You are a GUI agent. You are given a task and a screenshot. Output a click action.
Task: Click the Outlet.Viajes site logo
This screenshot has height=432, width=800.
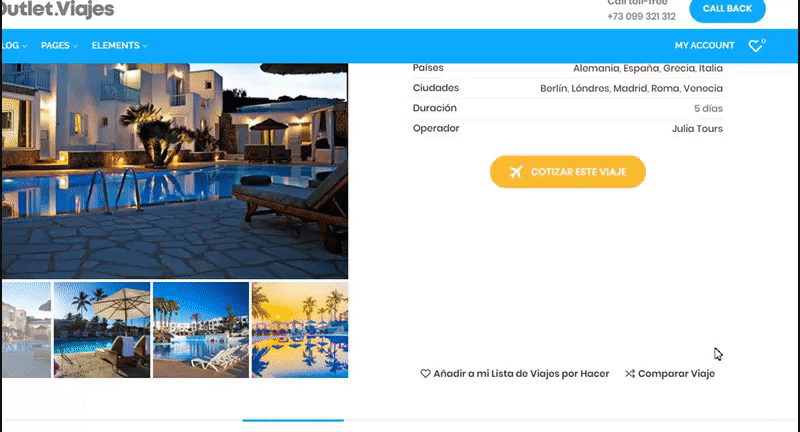tap(58, 9)
